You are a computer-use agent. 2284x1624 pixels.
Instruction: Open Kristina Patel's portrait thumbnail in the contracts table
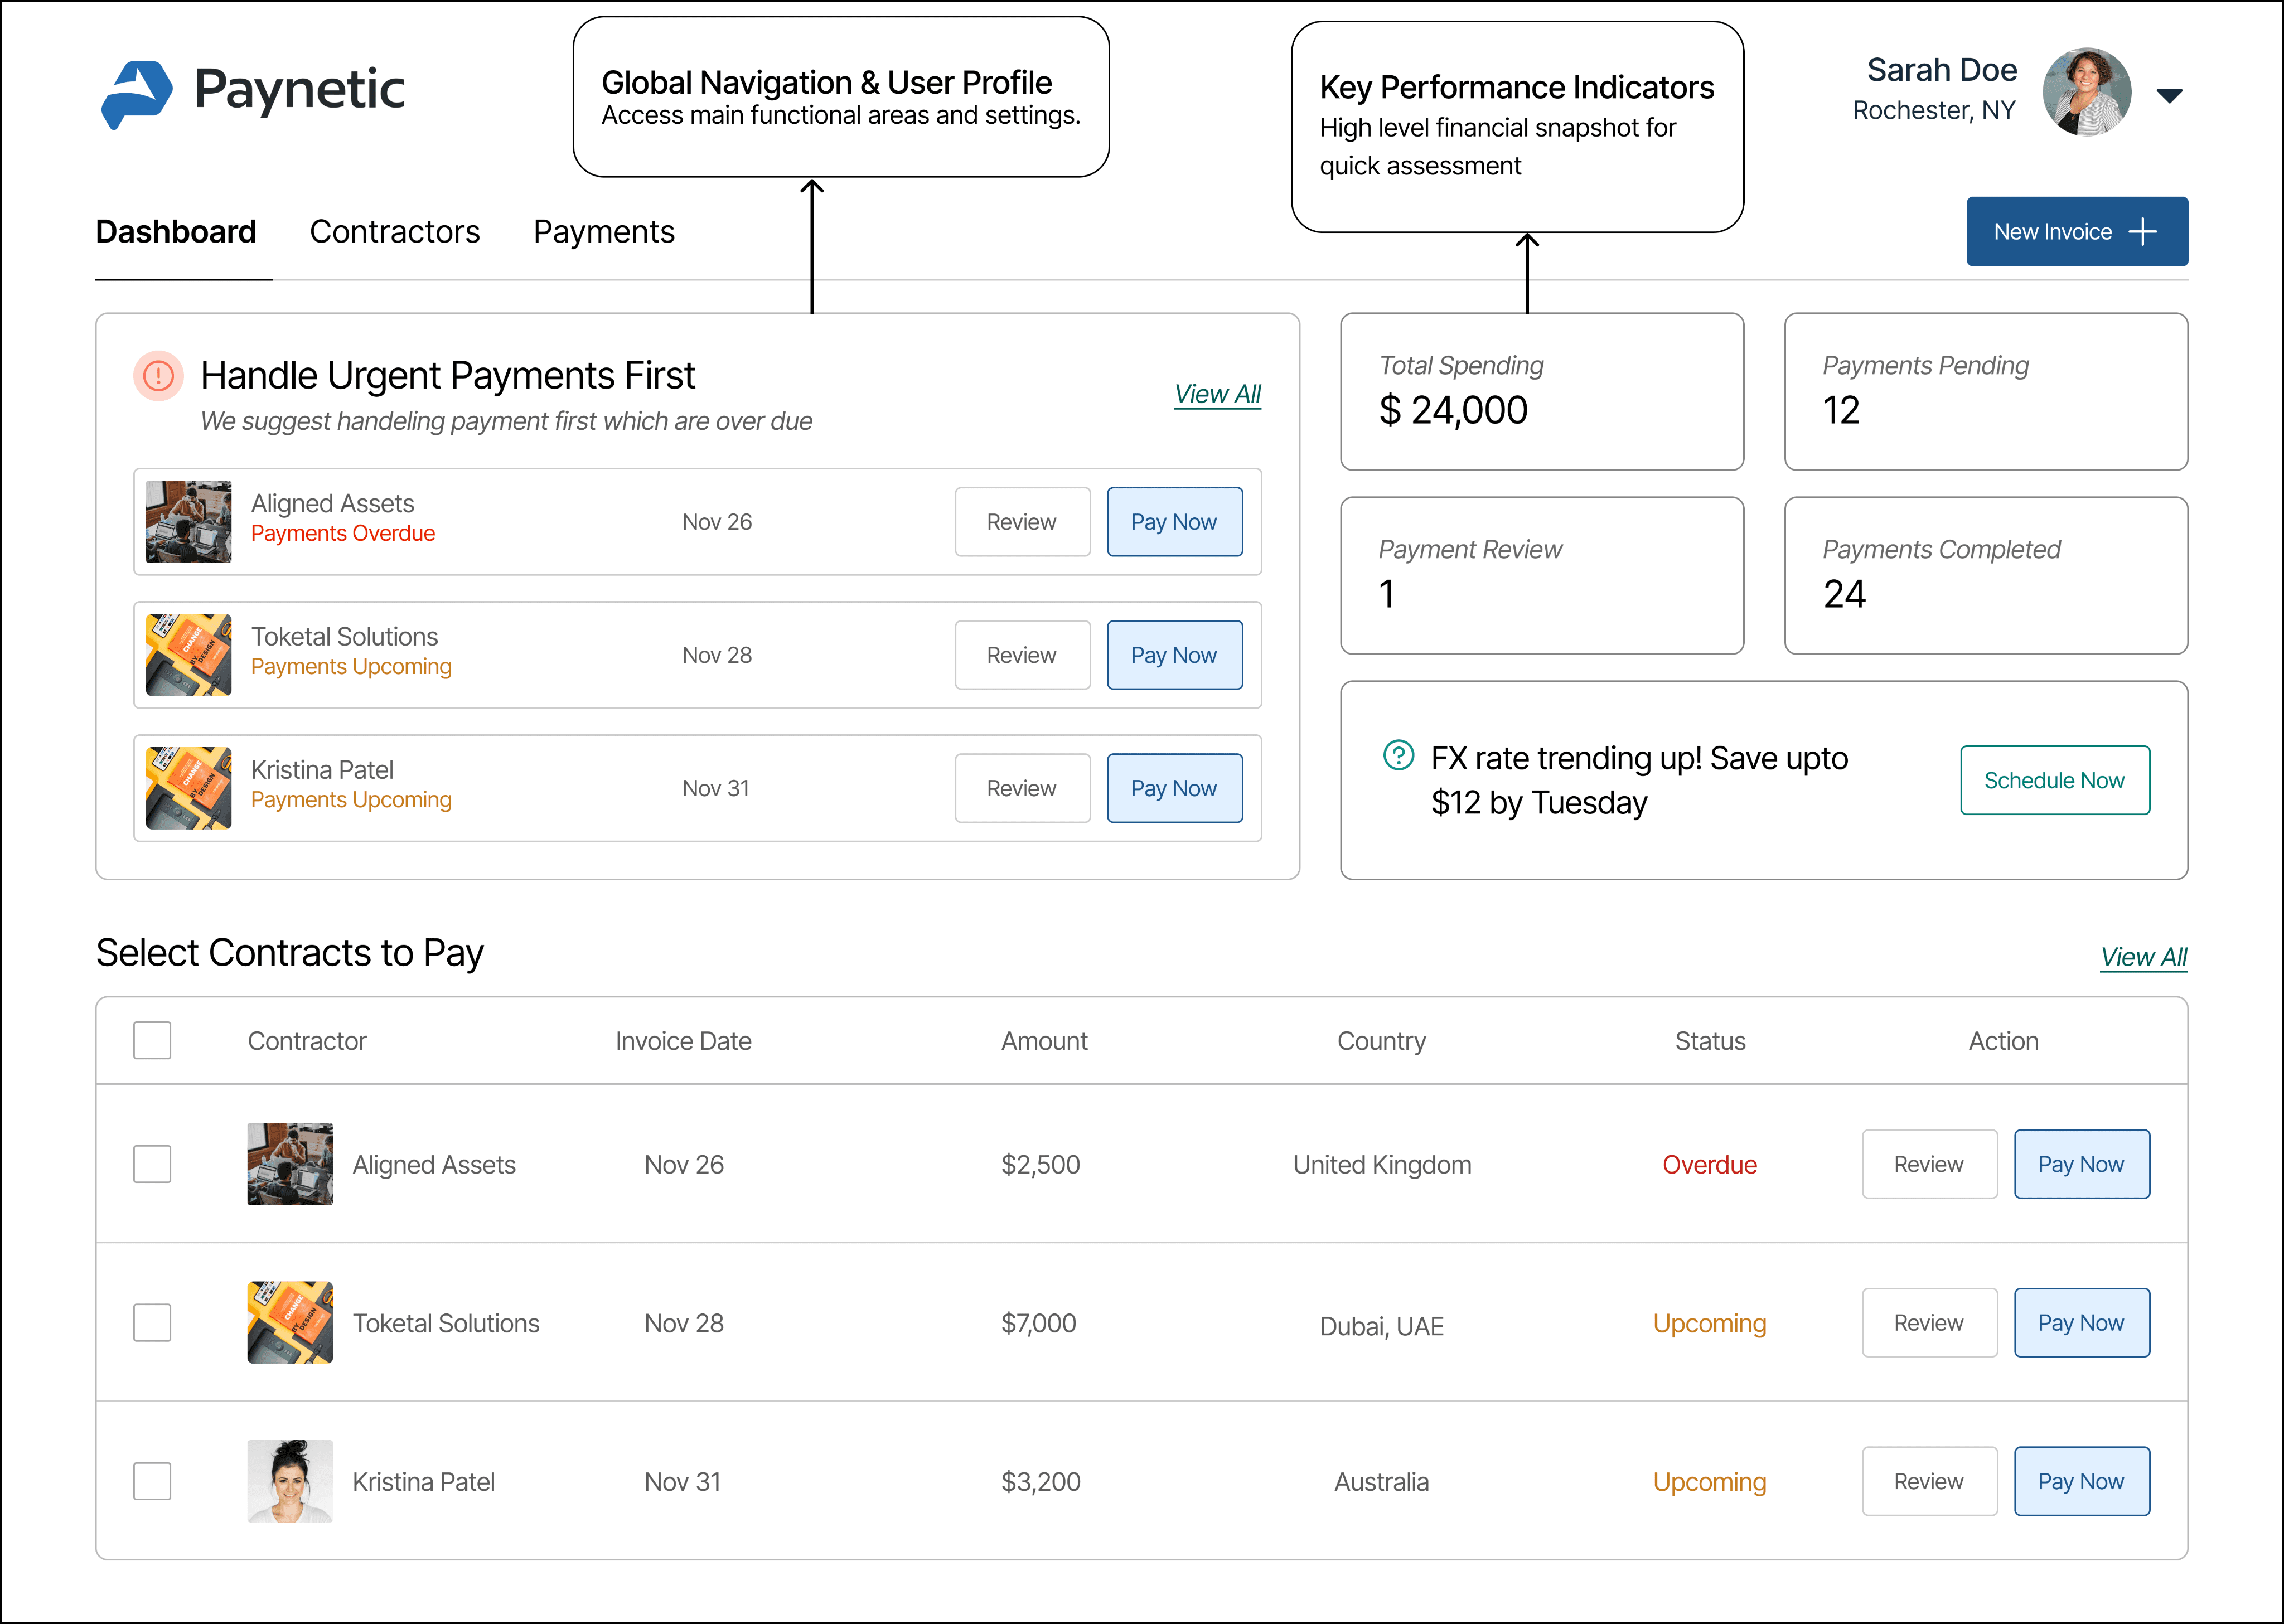290,1481
